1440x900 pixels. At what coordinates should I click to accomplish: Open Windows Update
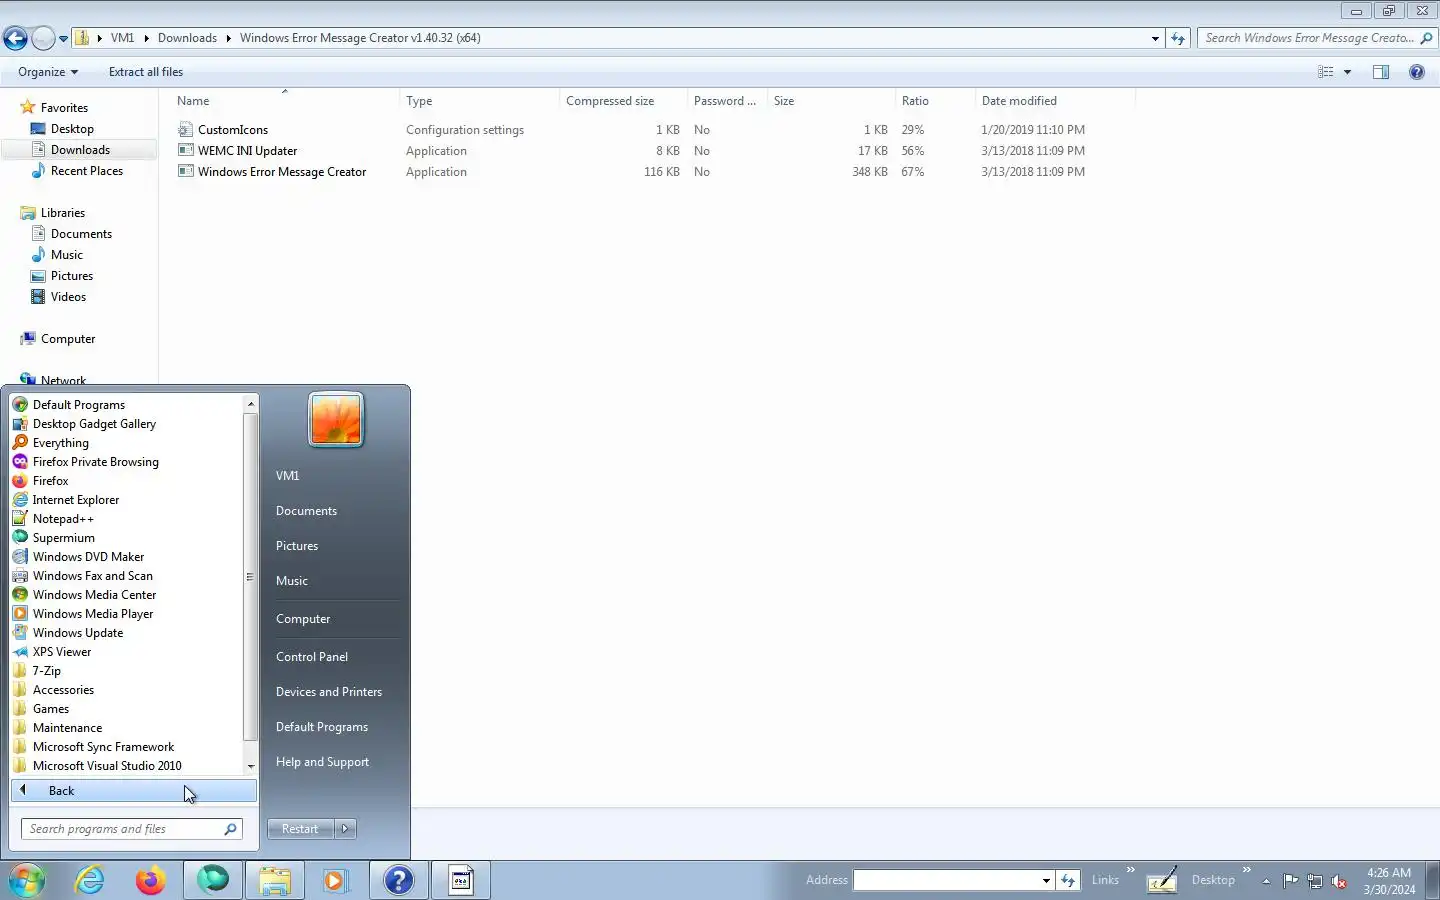[x=78, y=633]
